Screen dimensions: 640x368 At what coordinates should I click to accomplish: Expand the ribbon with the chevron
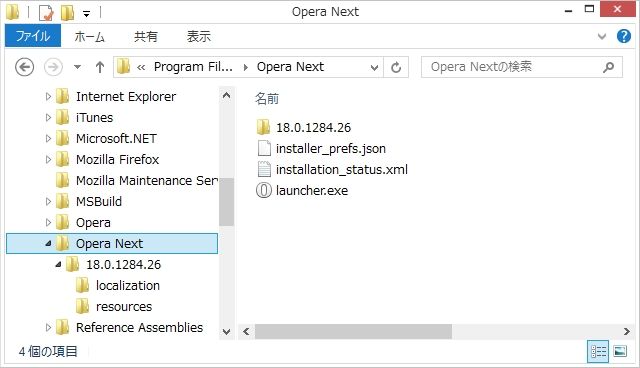pyautogui.click(x=602, y=36)
